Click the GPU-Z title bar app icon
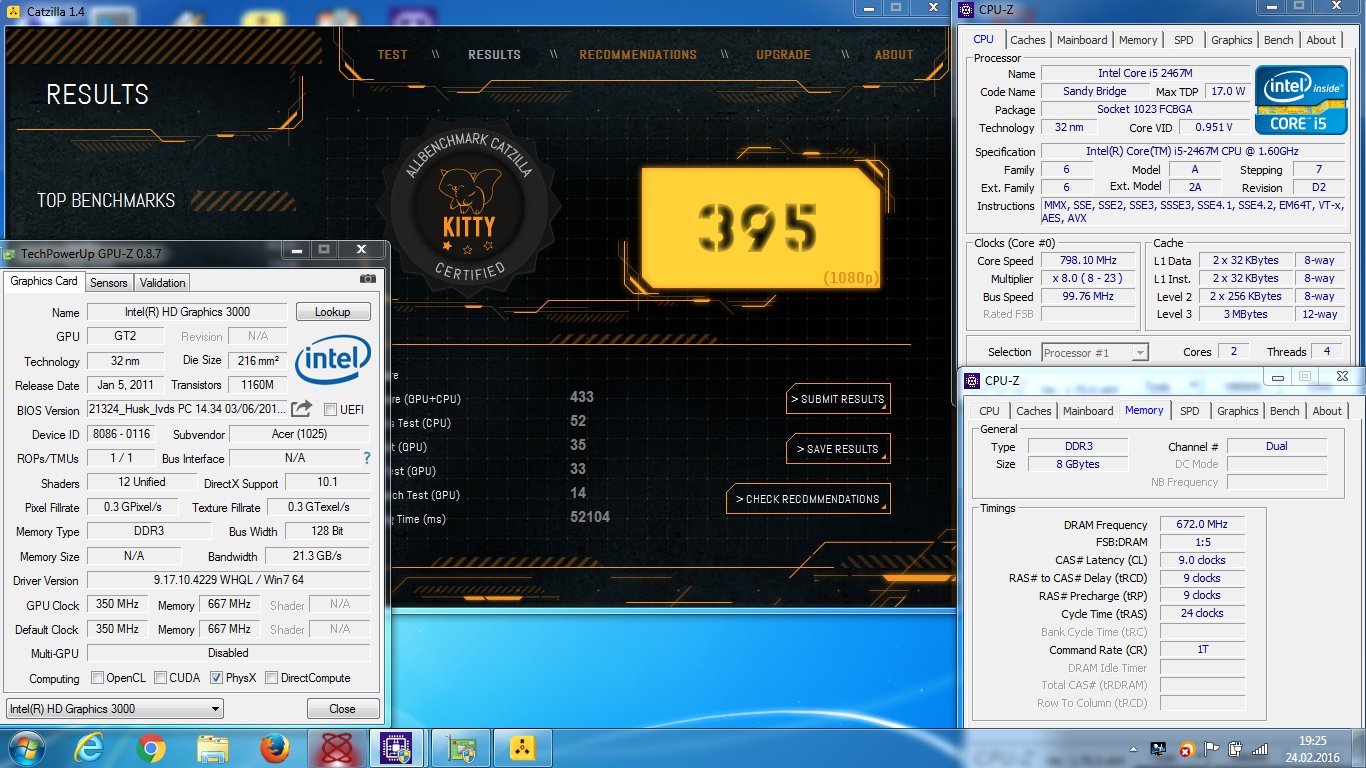Image resolution: width=1366 pixels, height=768 pixels. tap(10, 254)
